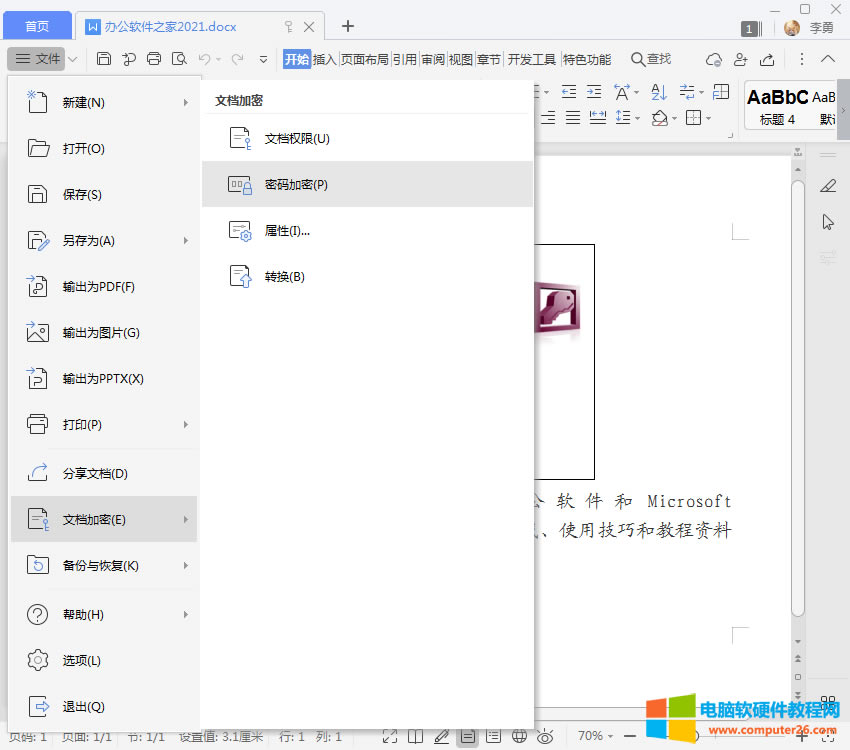850x750 pixels.
Task: Switch to web layout view icon
Action: [519, 737]
